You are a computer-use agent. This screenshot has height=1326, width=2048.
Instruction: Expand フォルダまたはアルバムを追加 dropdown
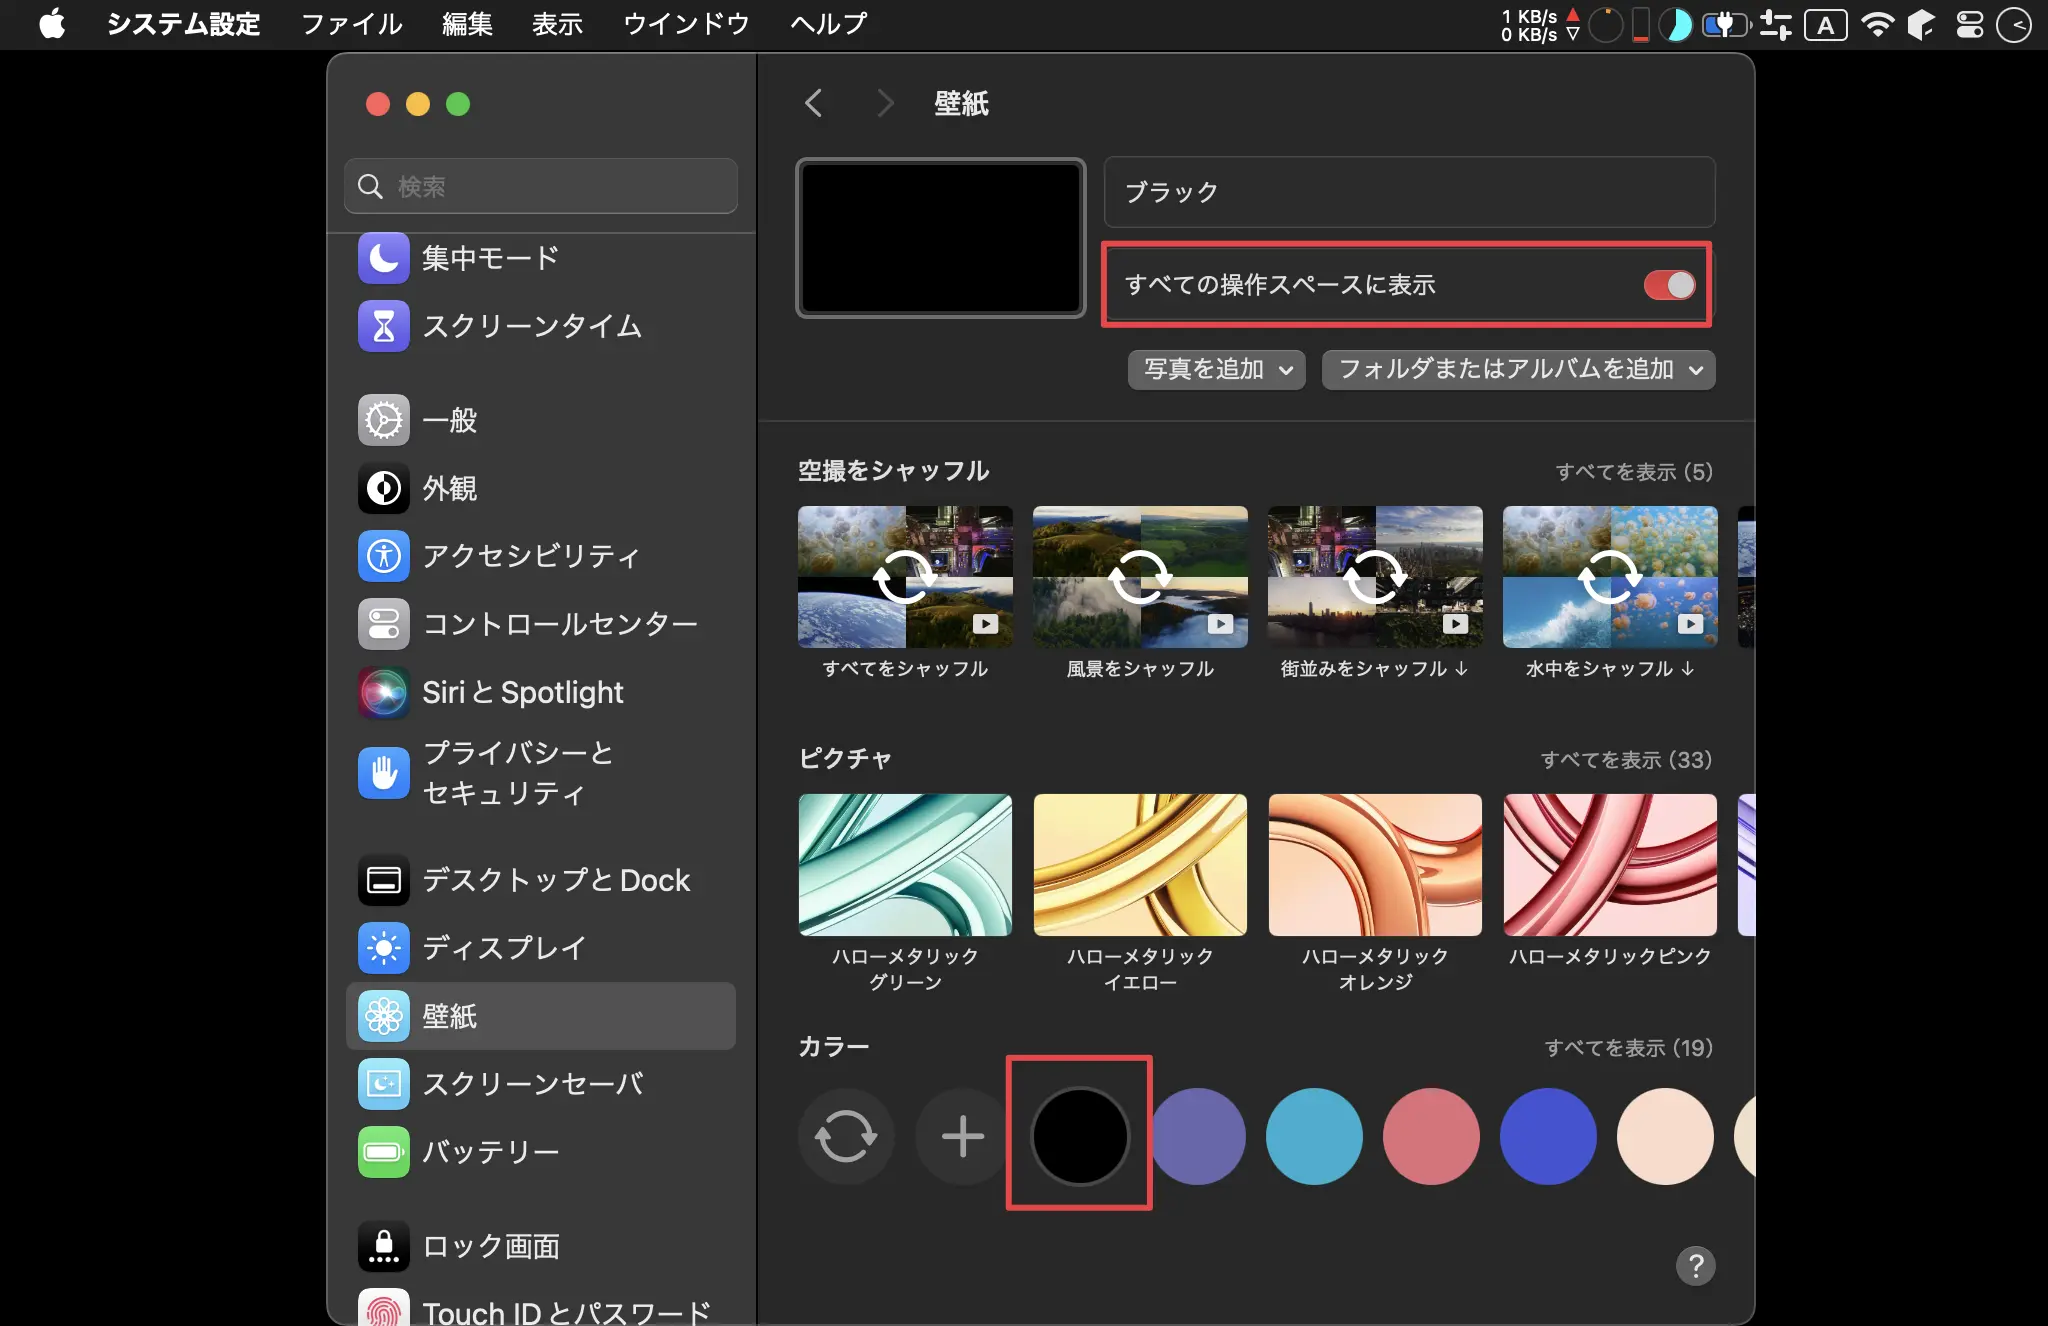point(1518,370)
